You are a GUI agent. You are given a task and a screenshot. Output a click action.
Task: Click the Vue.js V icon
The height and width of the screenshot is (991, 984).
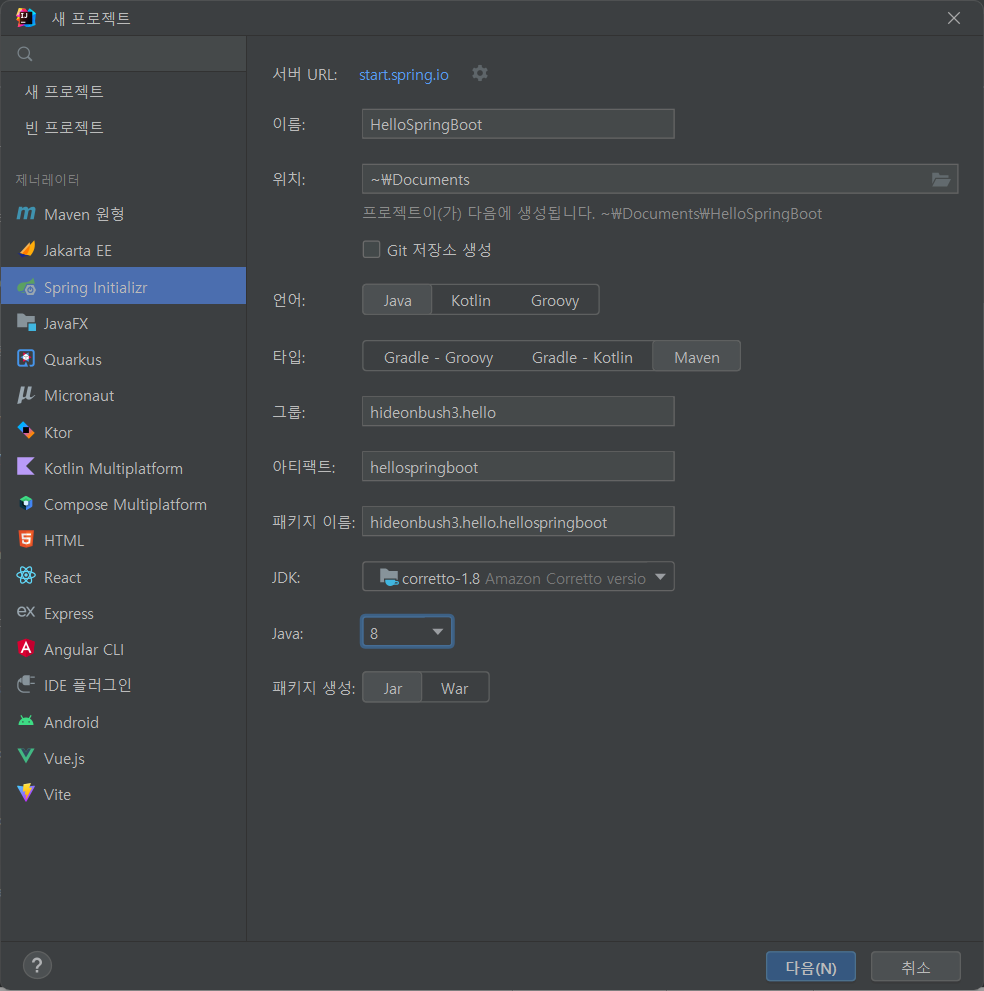(x=26, y=757)
